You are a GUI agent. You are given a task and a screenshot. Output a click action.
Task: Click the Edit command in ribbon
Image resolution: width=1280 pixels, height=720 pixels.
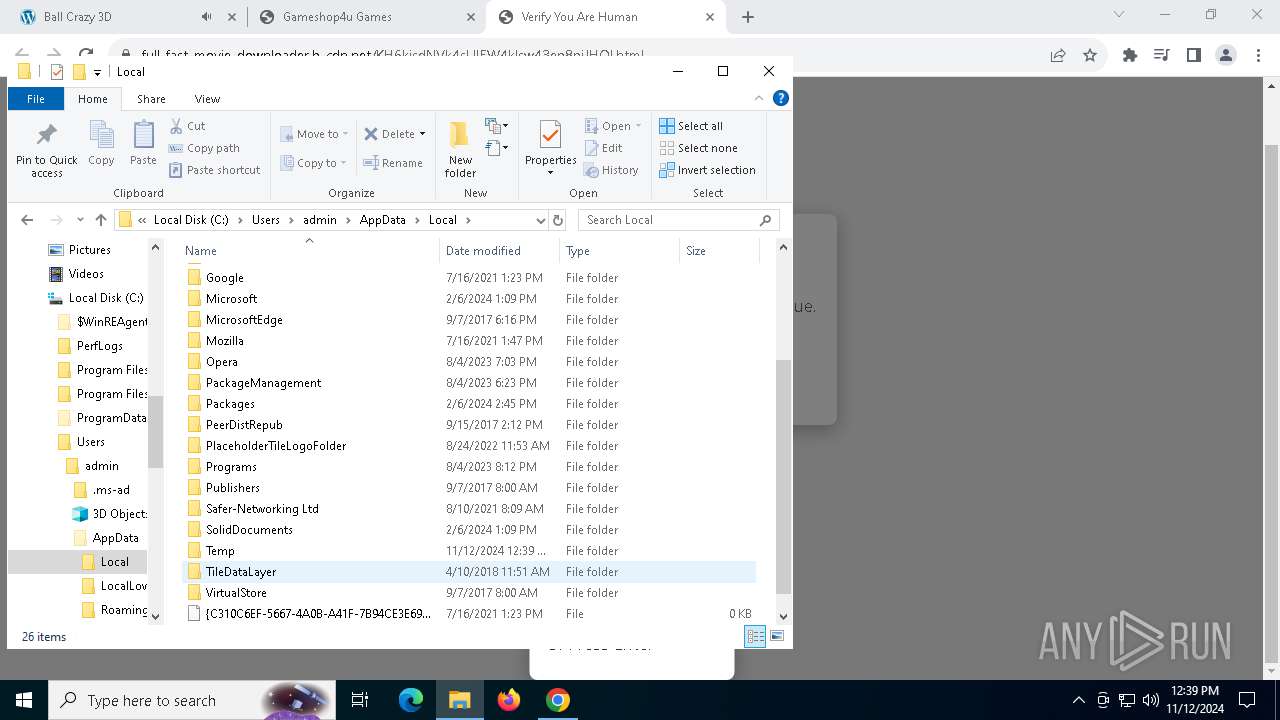(x=604, y=148)
